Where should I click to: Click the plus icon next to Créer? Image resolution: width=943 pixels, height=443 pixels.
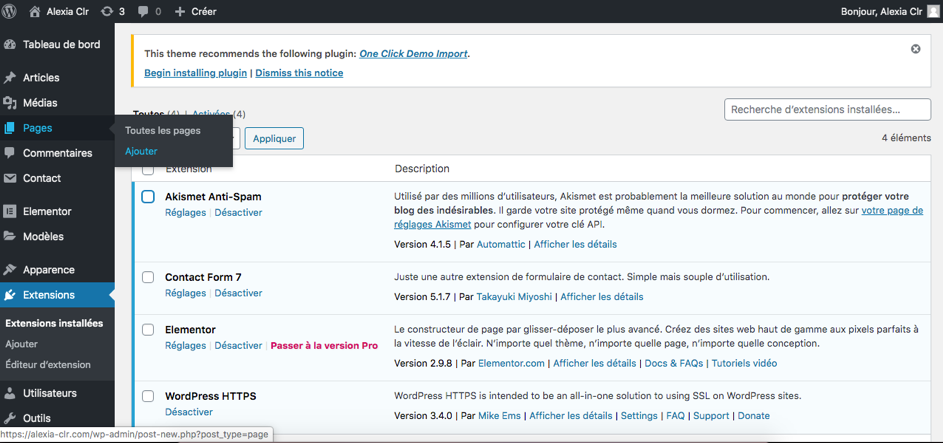pyautogui.click(x=179, y=11)
